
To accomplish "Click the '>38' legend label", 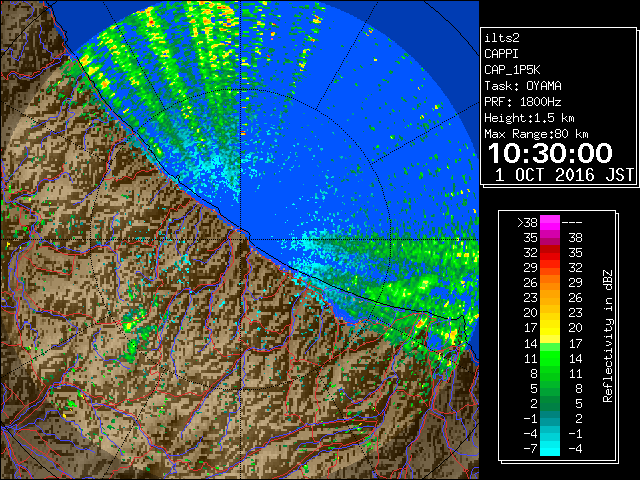I will click(x=527, y=223).
